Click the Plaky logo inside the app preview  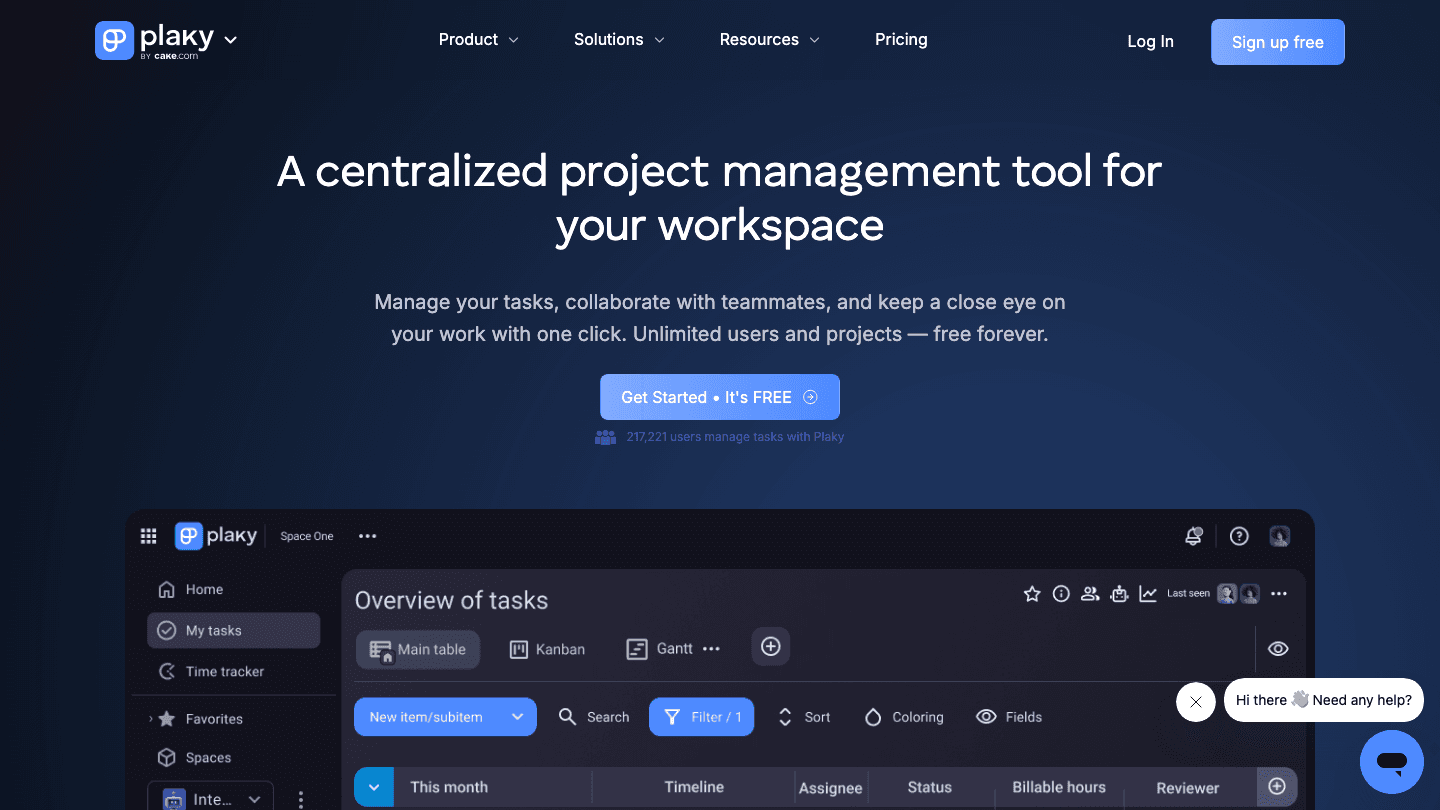(216, 536)
